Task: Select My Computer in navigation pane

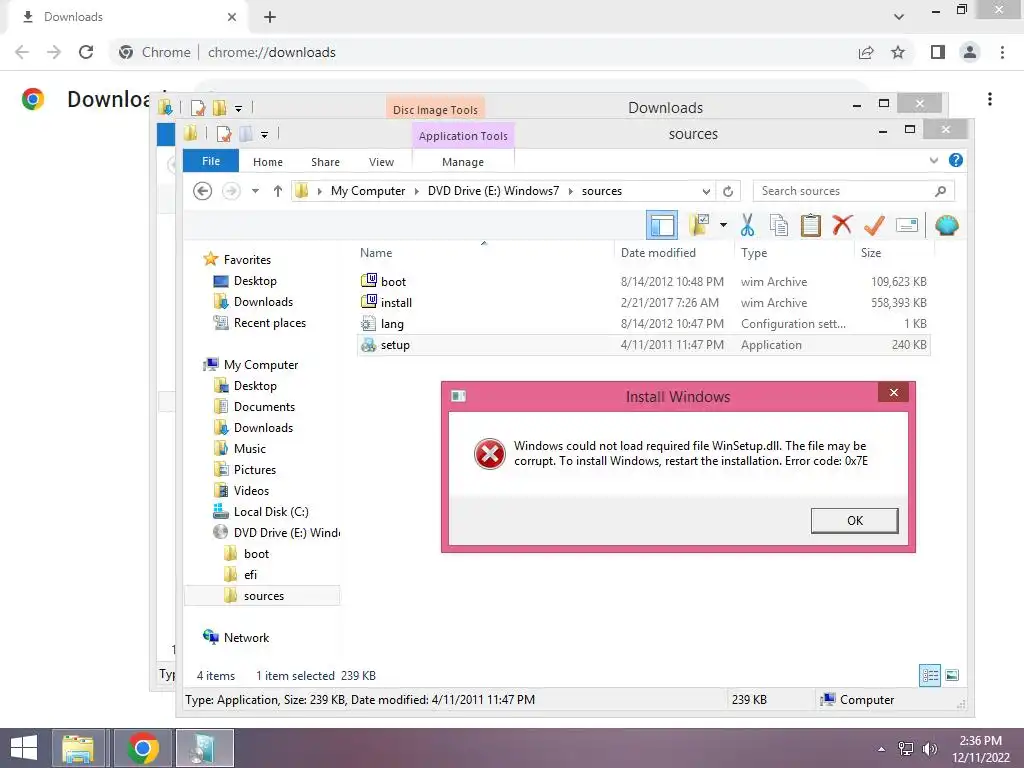Action: pyautogui.click(x=261, y=365)
